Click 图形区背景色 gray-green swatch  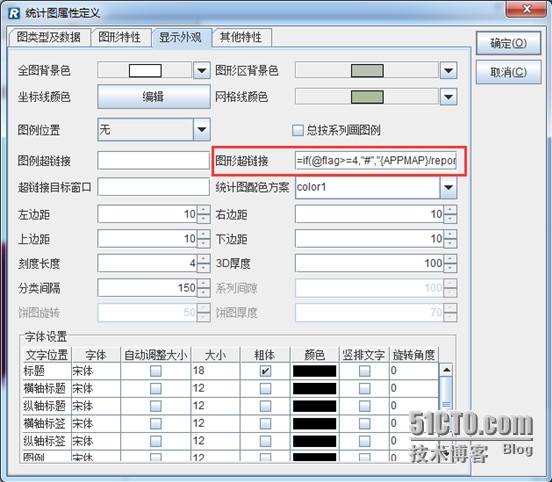click(x=368, y=70)
